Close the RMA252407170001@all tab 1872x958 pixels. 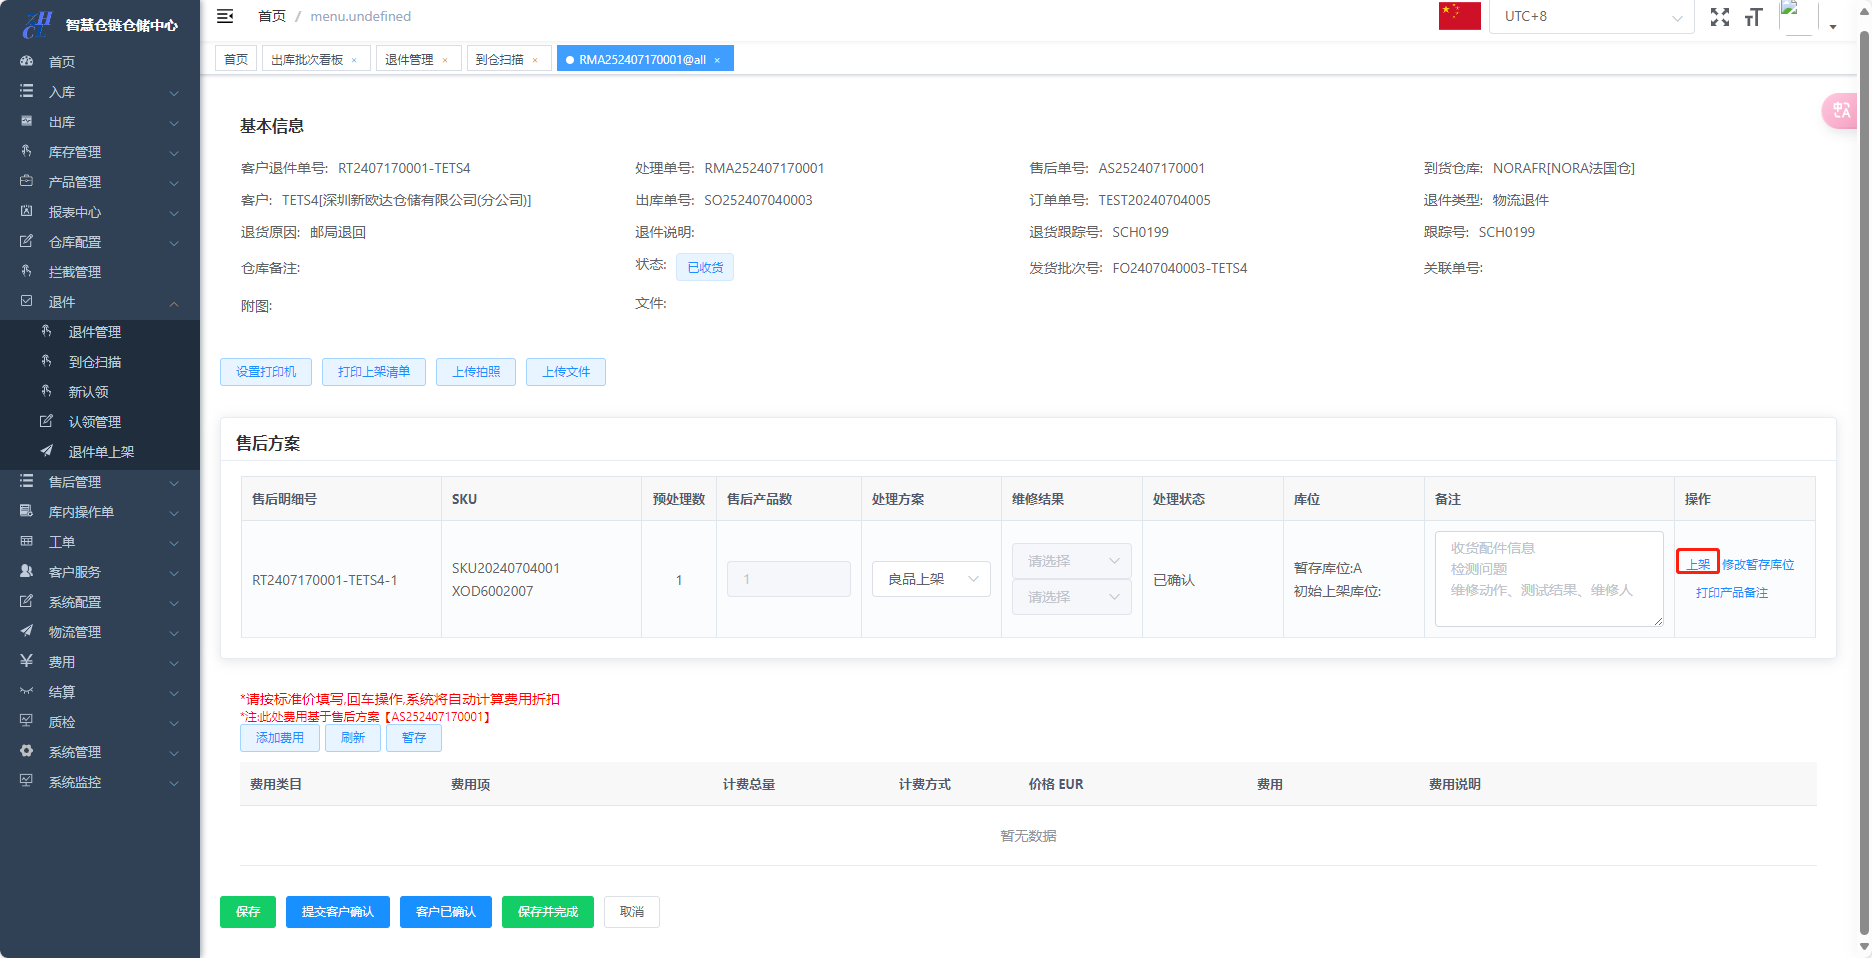717,60
